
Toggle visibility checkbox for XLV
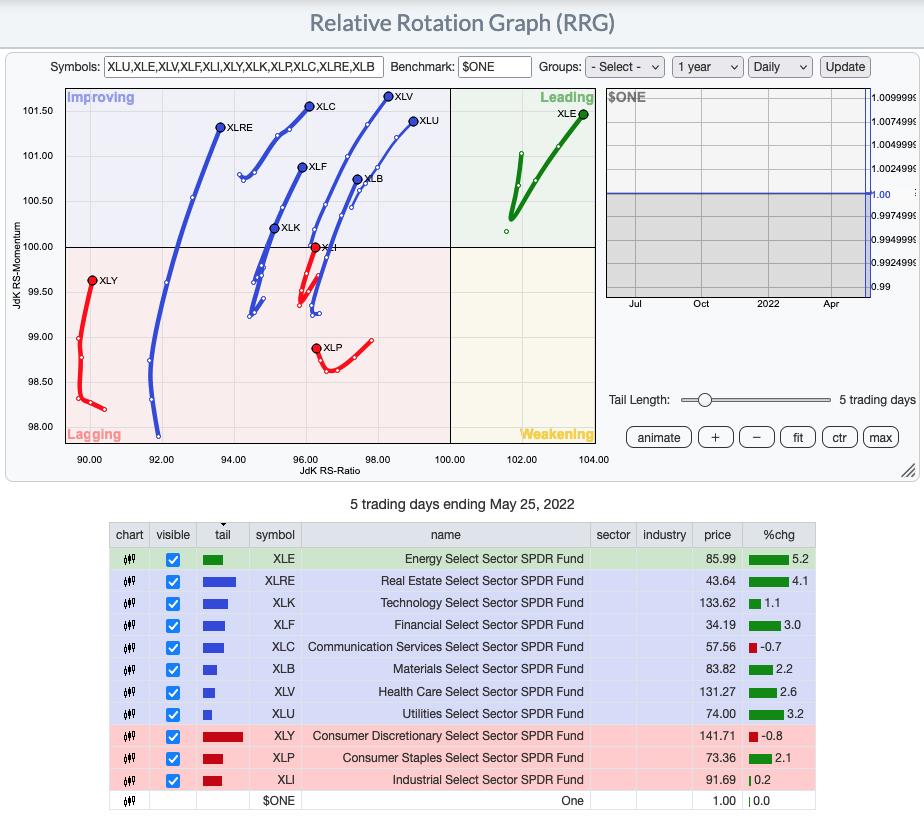point(173,692)
